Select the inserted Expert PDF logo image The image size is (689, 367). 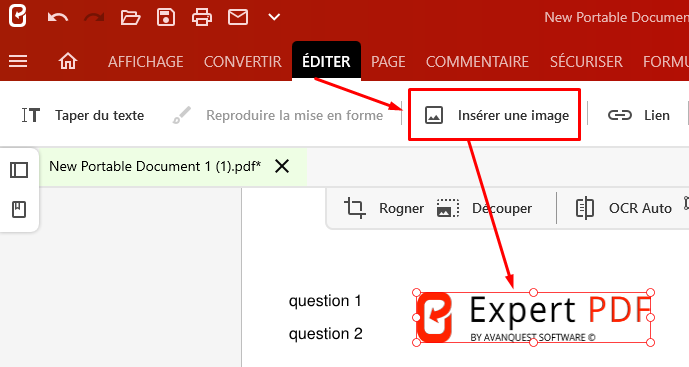click(x=533, y=317)
